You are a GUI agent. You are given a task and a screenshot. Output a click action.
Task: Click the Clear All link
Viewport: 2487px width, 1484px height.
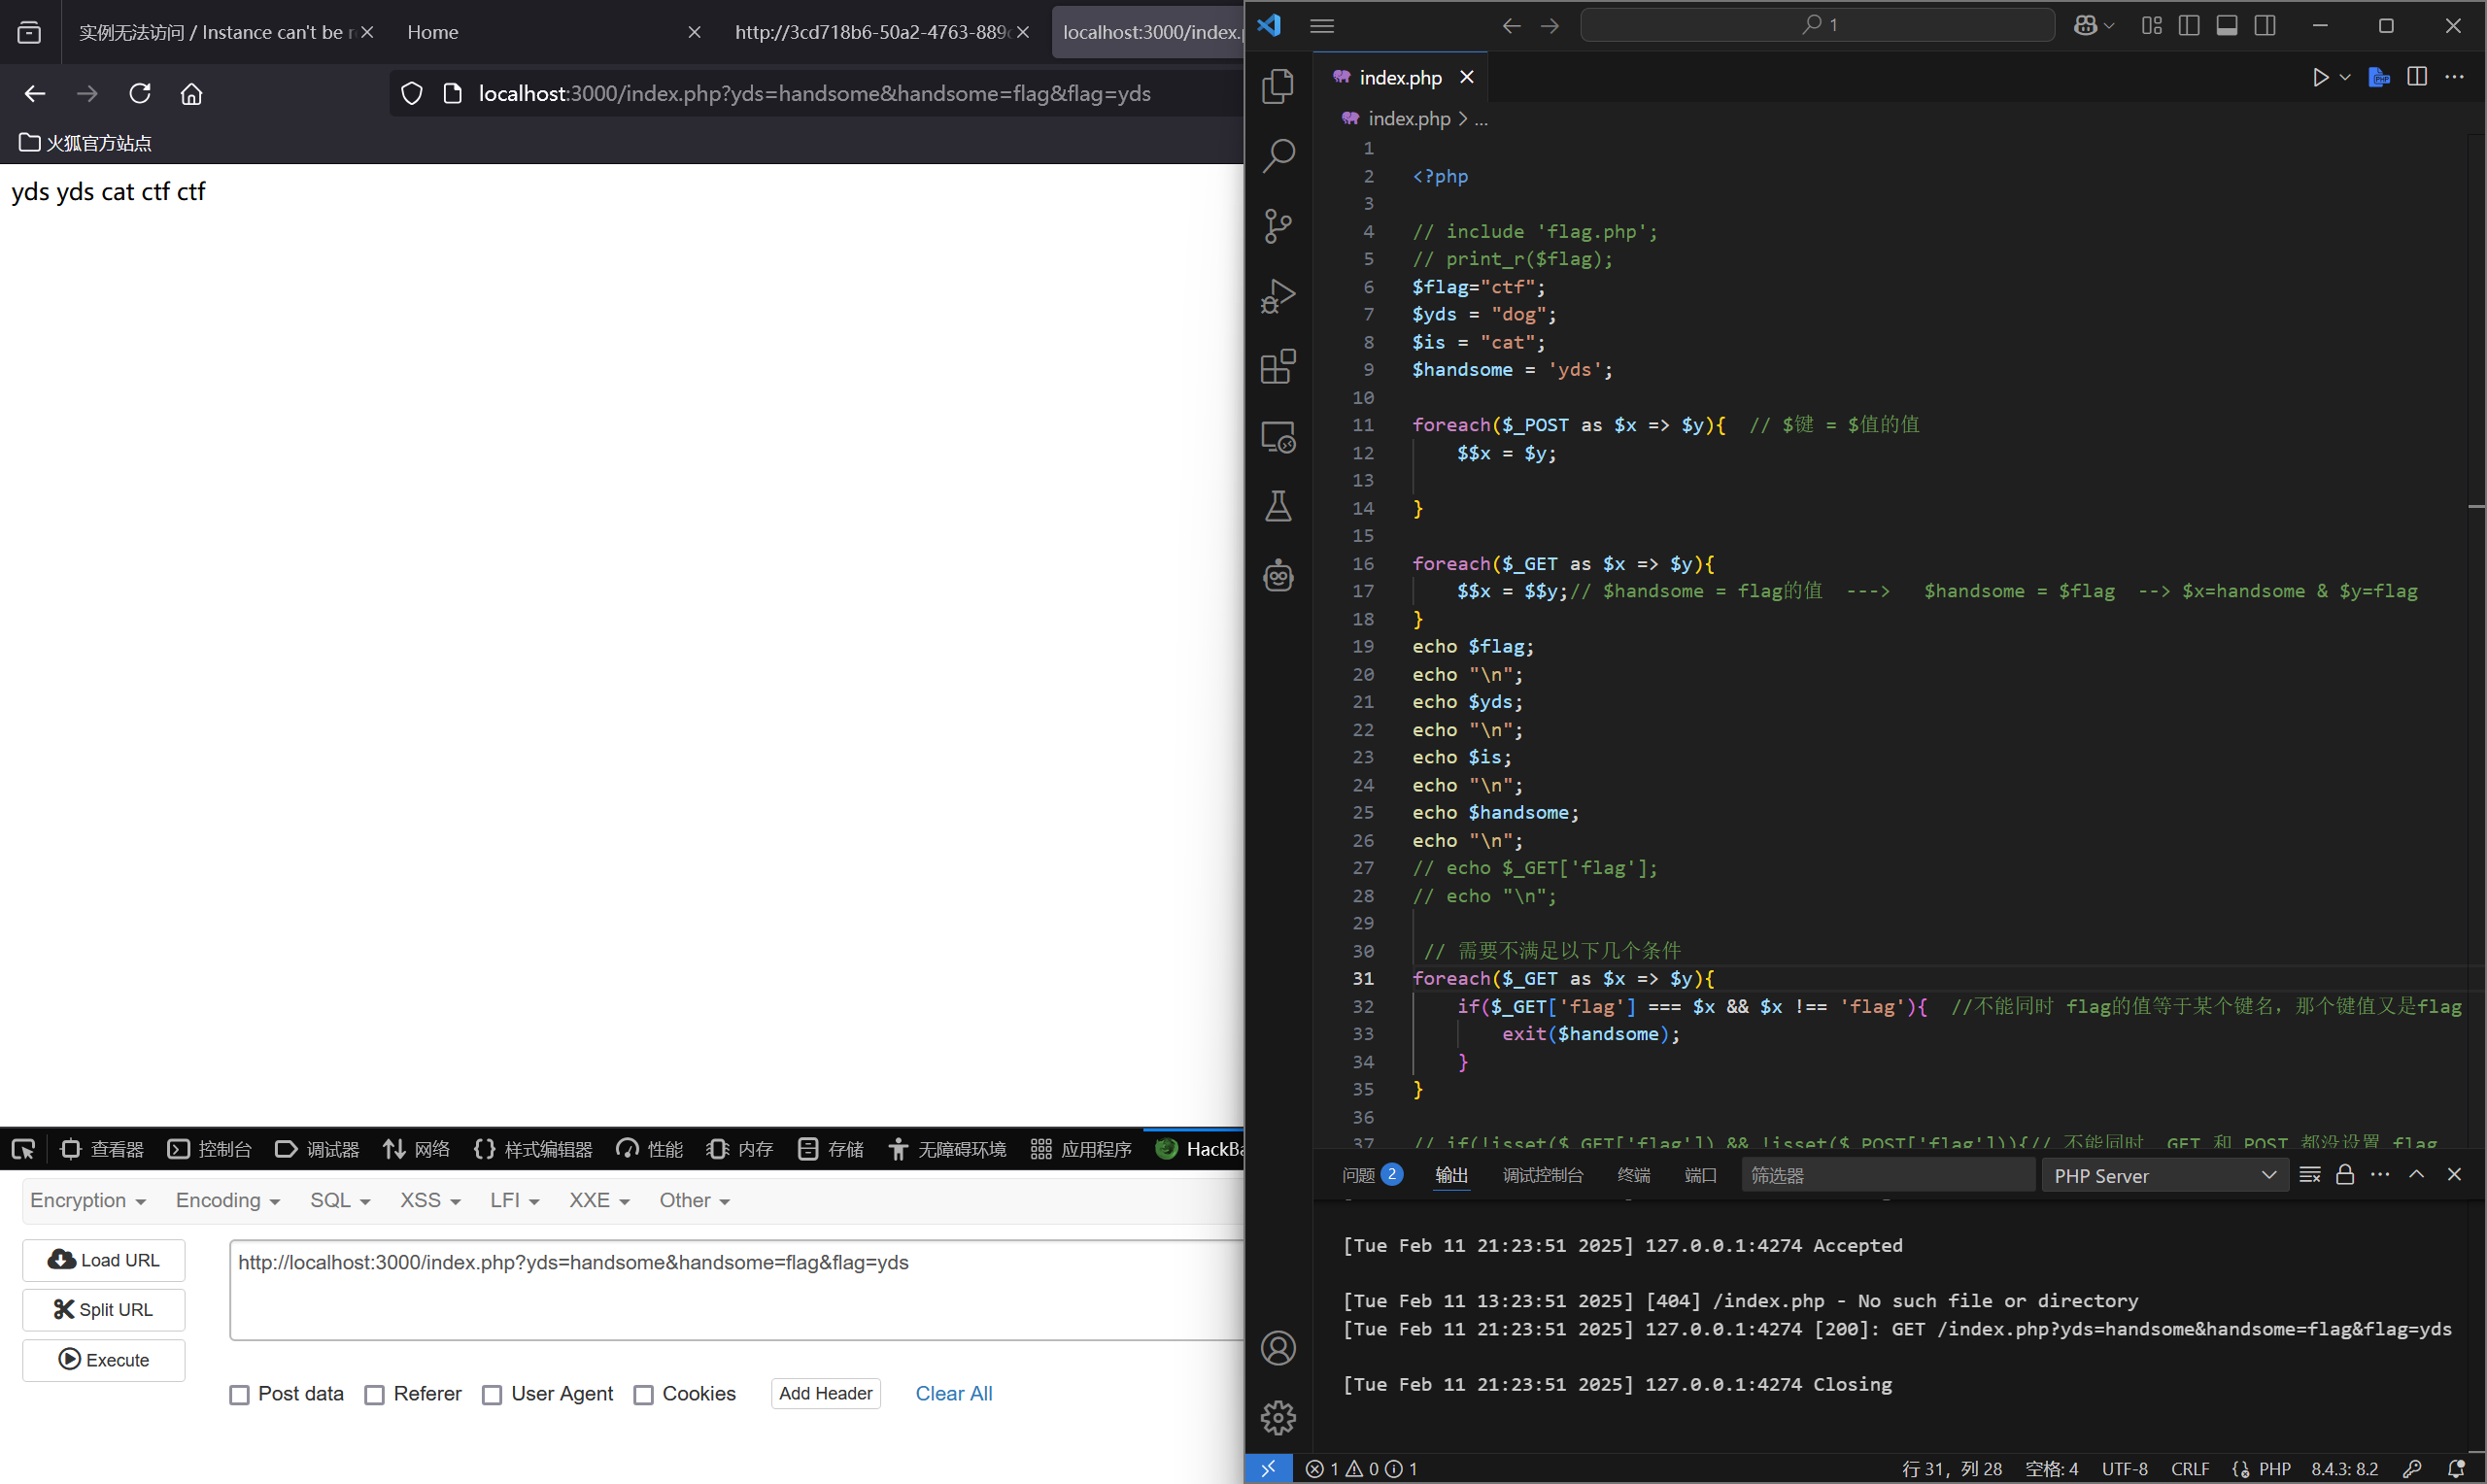click(x=953, y=1393)
